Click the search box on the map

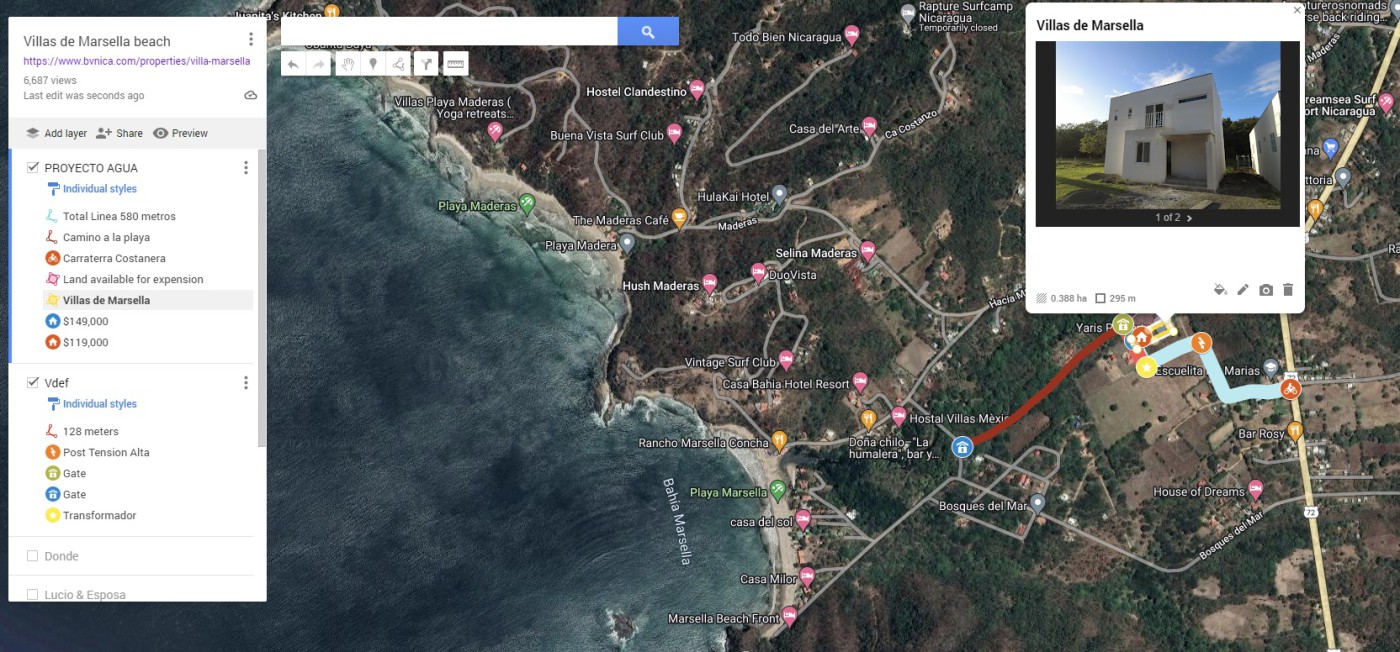tap(449, 32)
